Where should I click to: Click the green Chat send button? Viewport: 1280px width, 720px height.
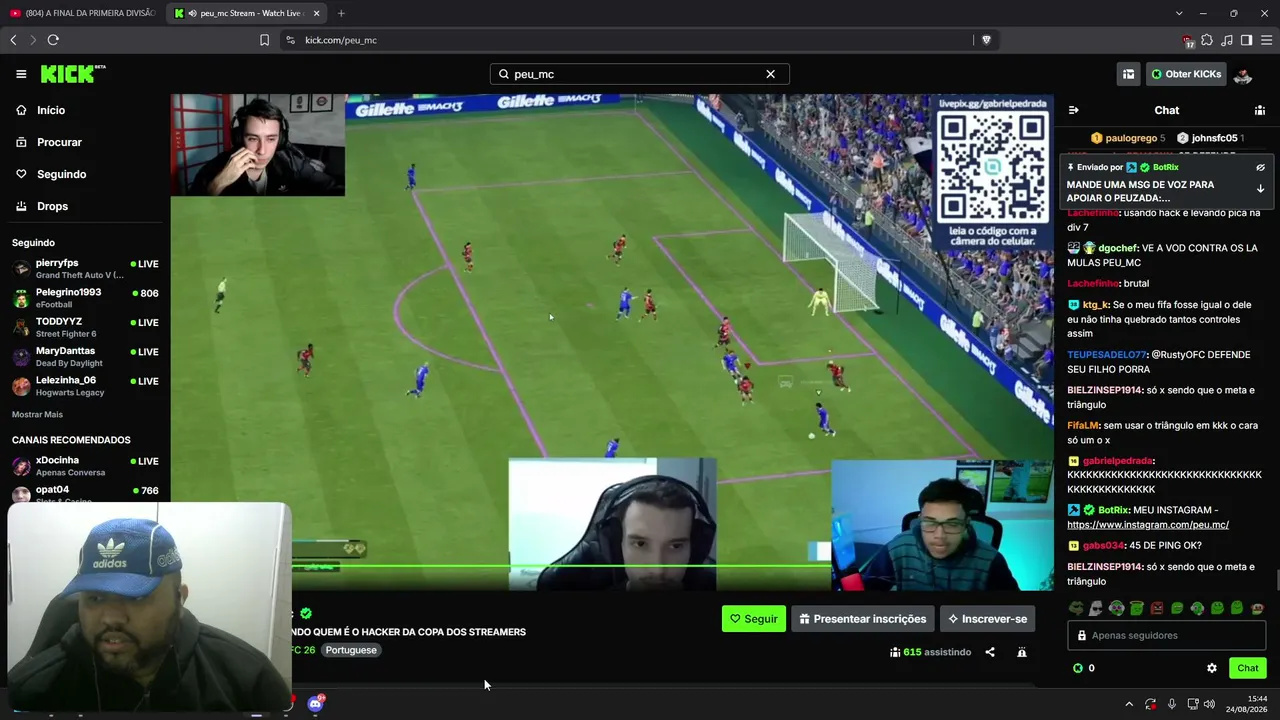[x=1247, y=668]
